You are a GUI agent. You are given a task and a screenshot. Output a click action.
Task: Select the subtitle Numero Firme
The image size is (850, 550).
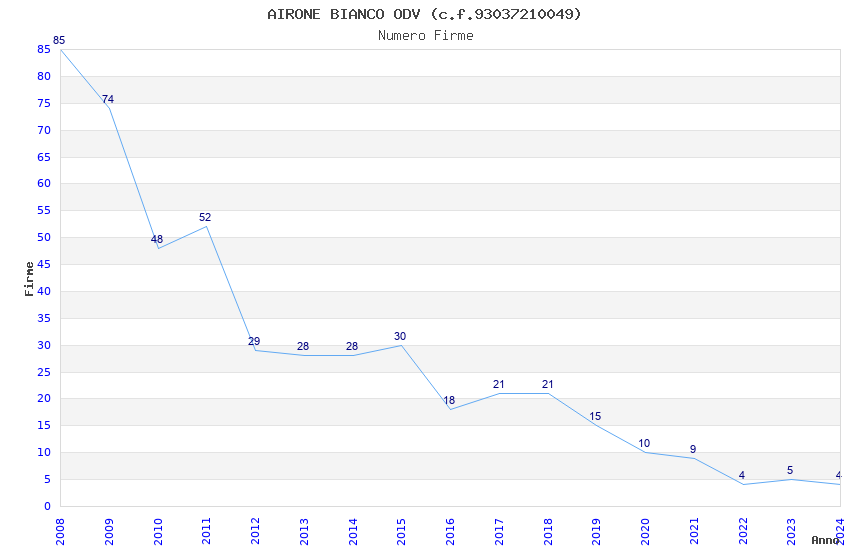[x=426, y=35]
